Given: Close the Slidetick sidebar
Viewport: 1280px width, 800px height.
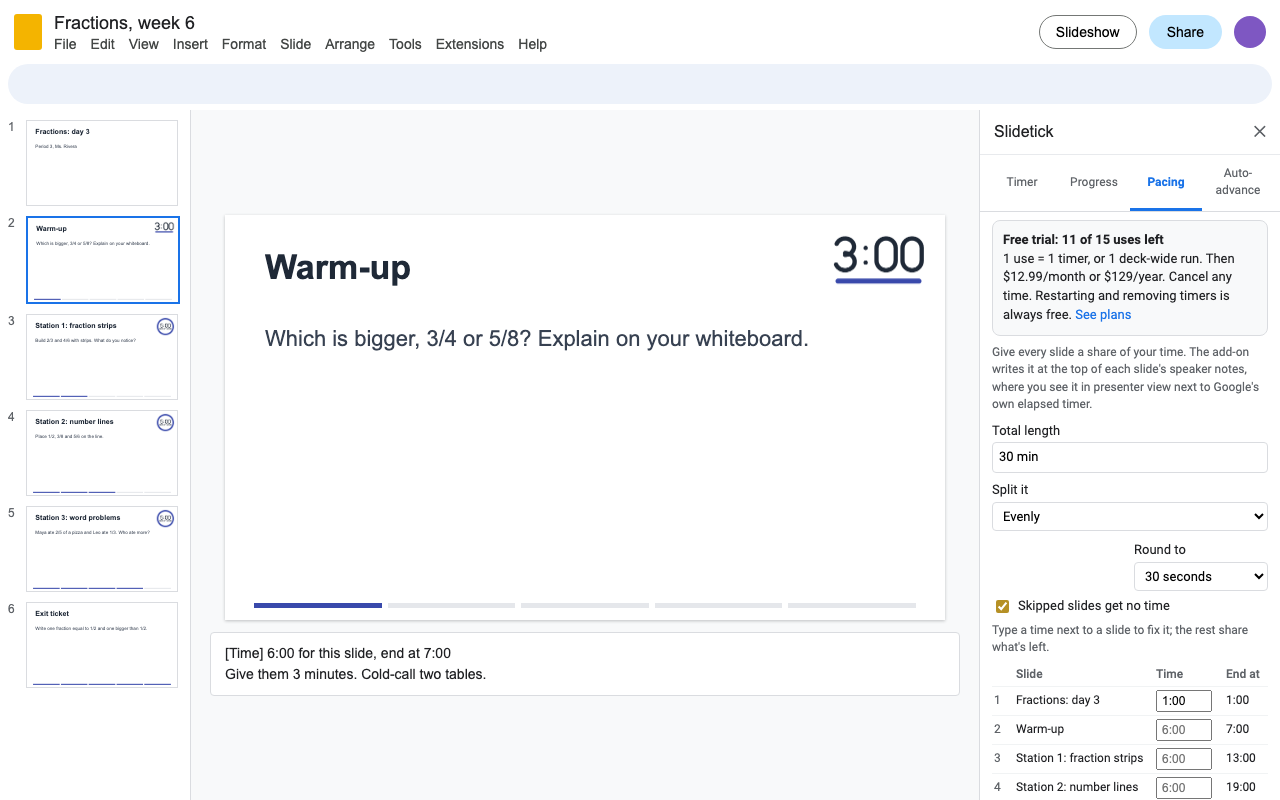Looking at the screenshot, I should (1260, 132).
